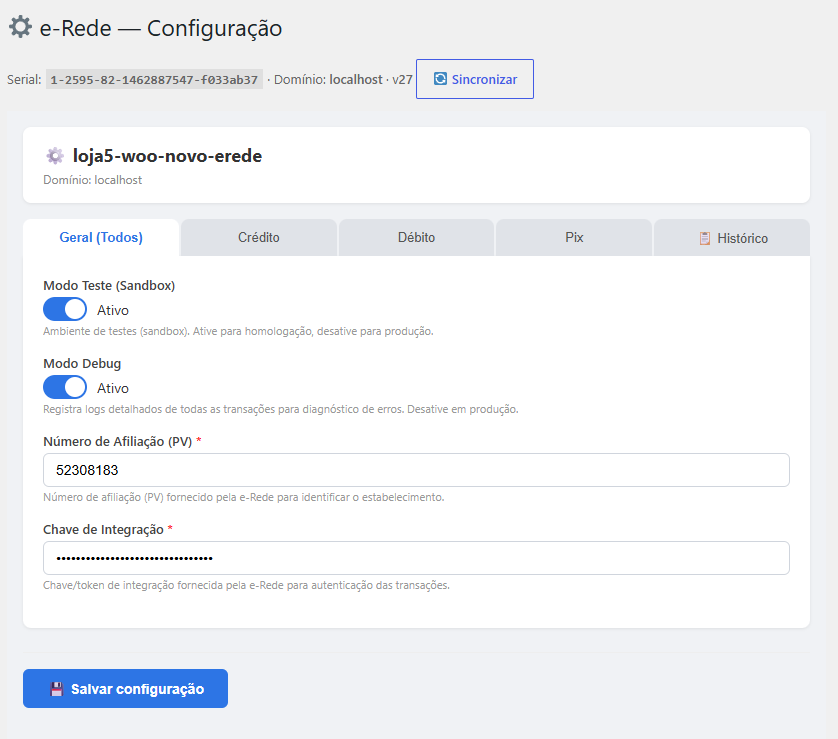Click the clipboard icon on Histórico tab
This screenshot has width=838, height=739.
point(705,238)
